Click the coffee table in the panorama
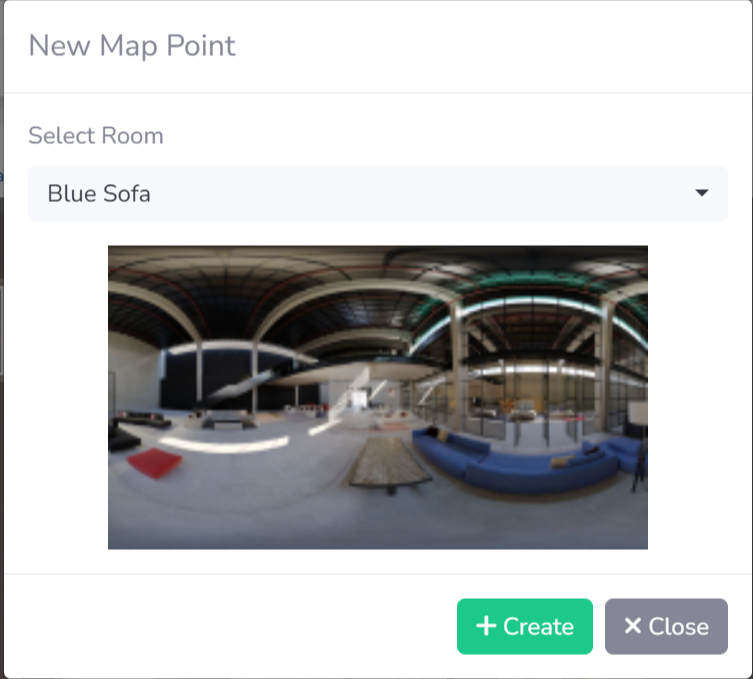Viewport: 753px width, 679px height. [x=389, y=463]
